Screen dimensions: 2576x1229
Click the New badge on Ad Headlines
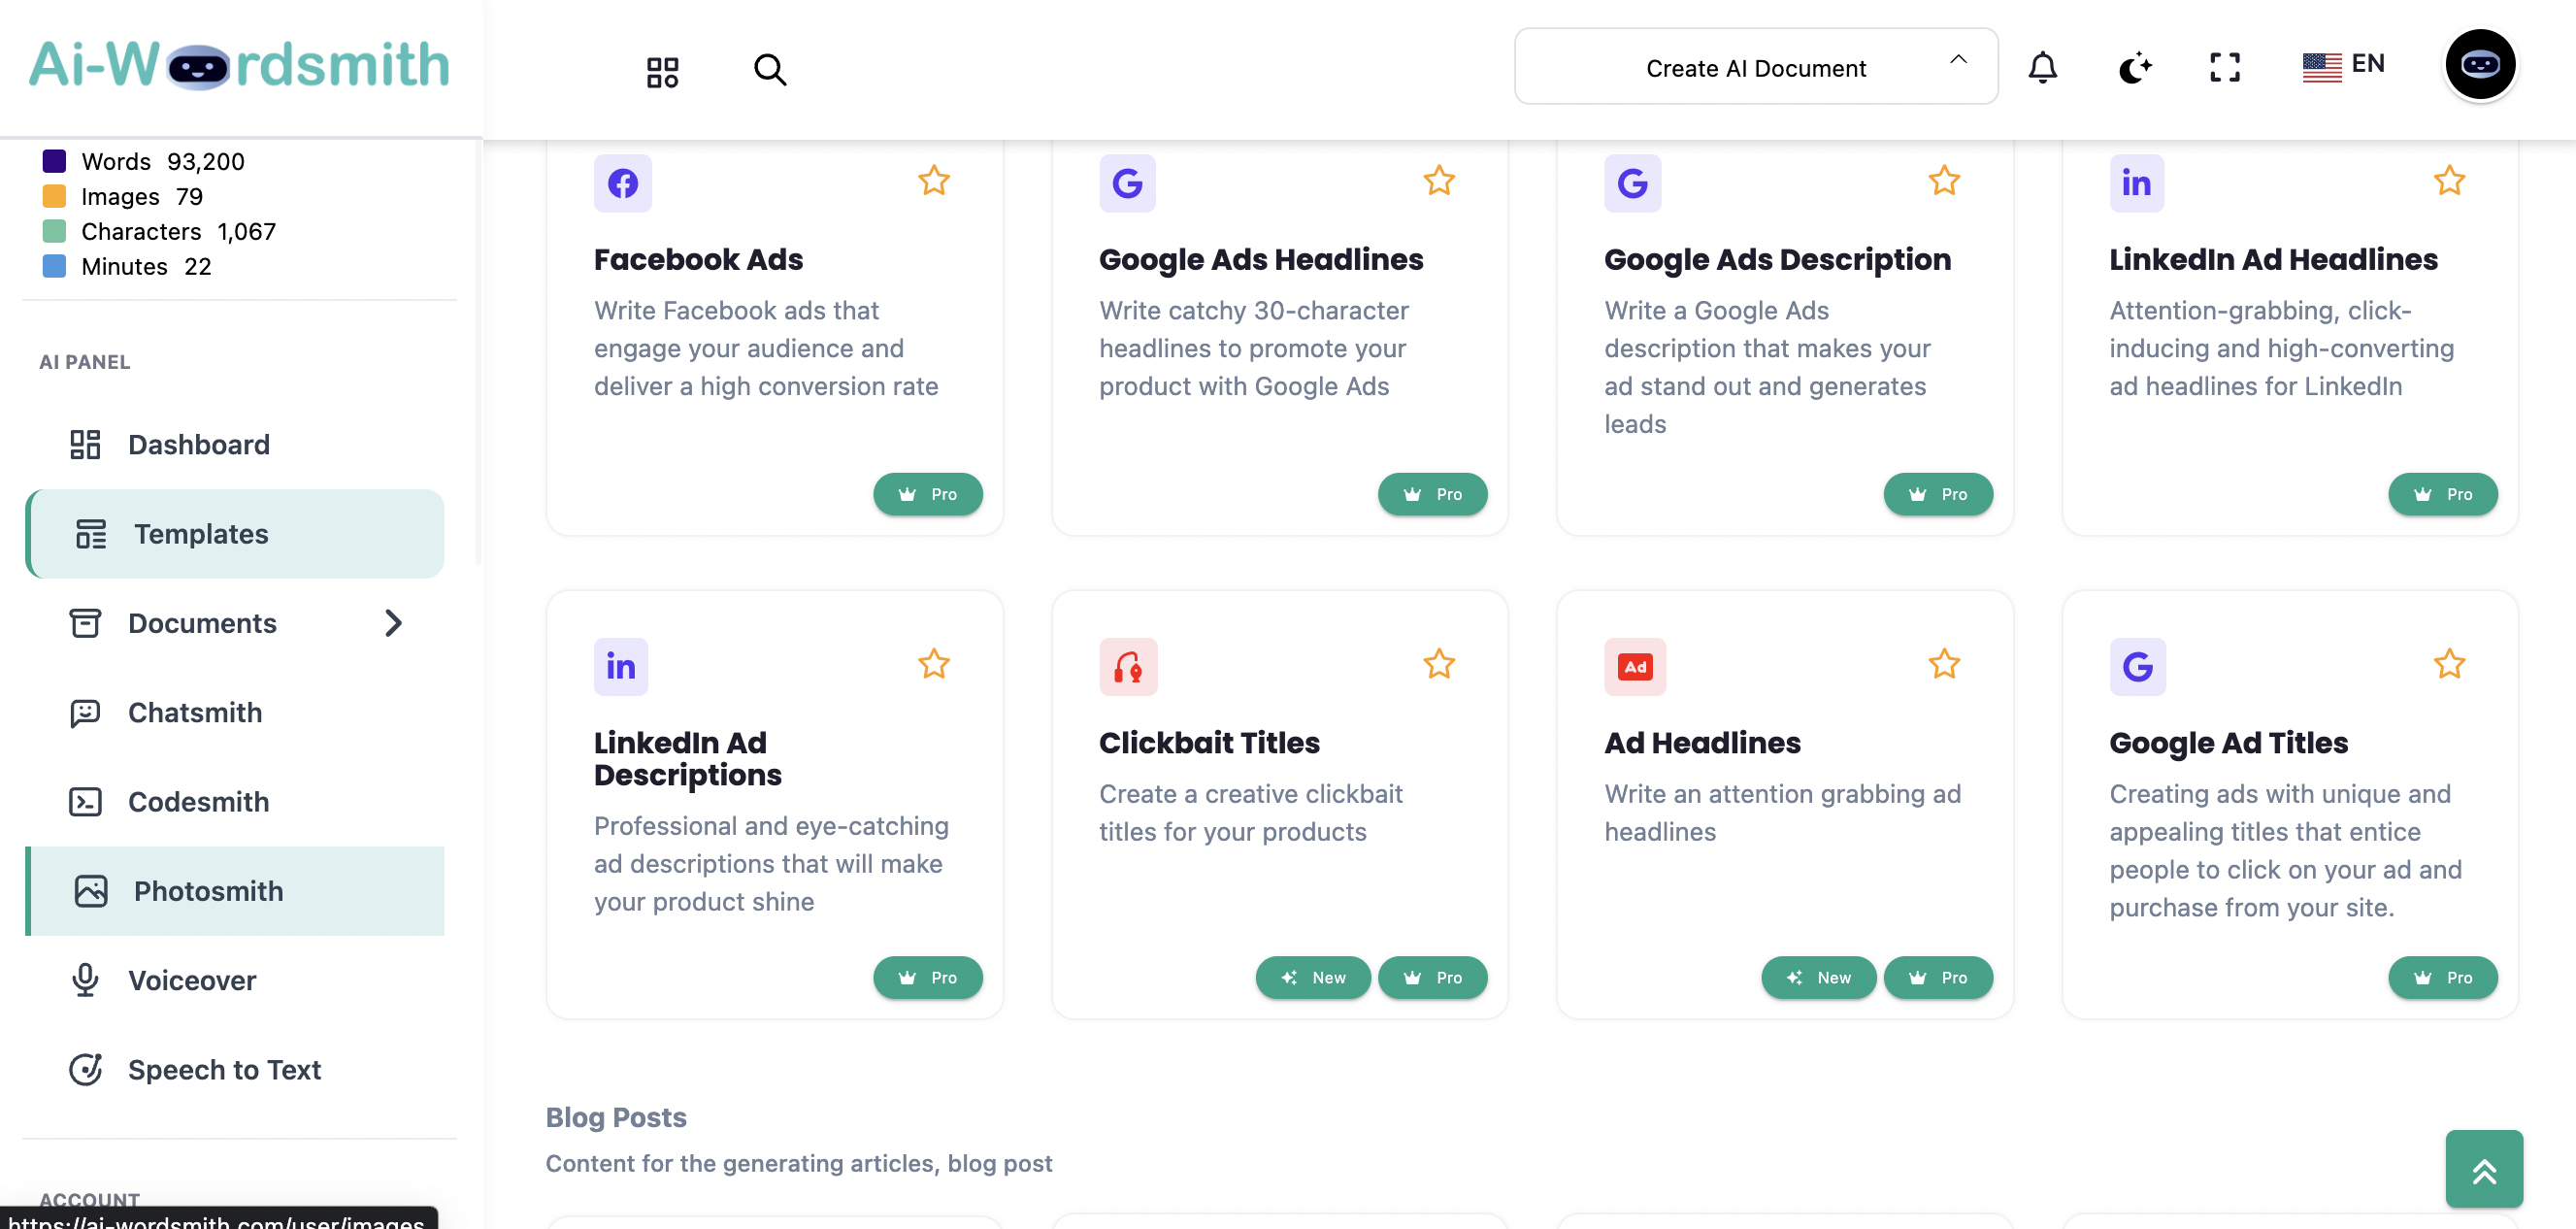(x=1818, y=977)
